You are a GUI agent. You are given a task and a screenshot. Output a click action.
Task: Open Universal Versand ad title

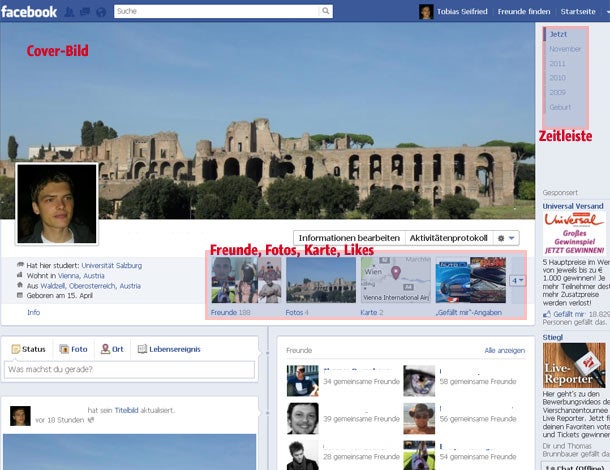[573, 206]
